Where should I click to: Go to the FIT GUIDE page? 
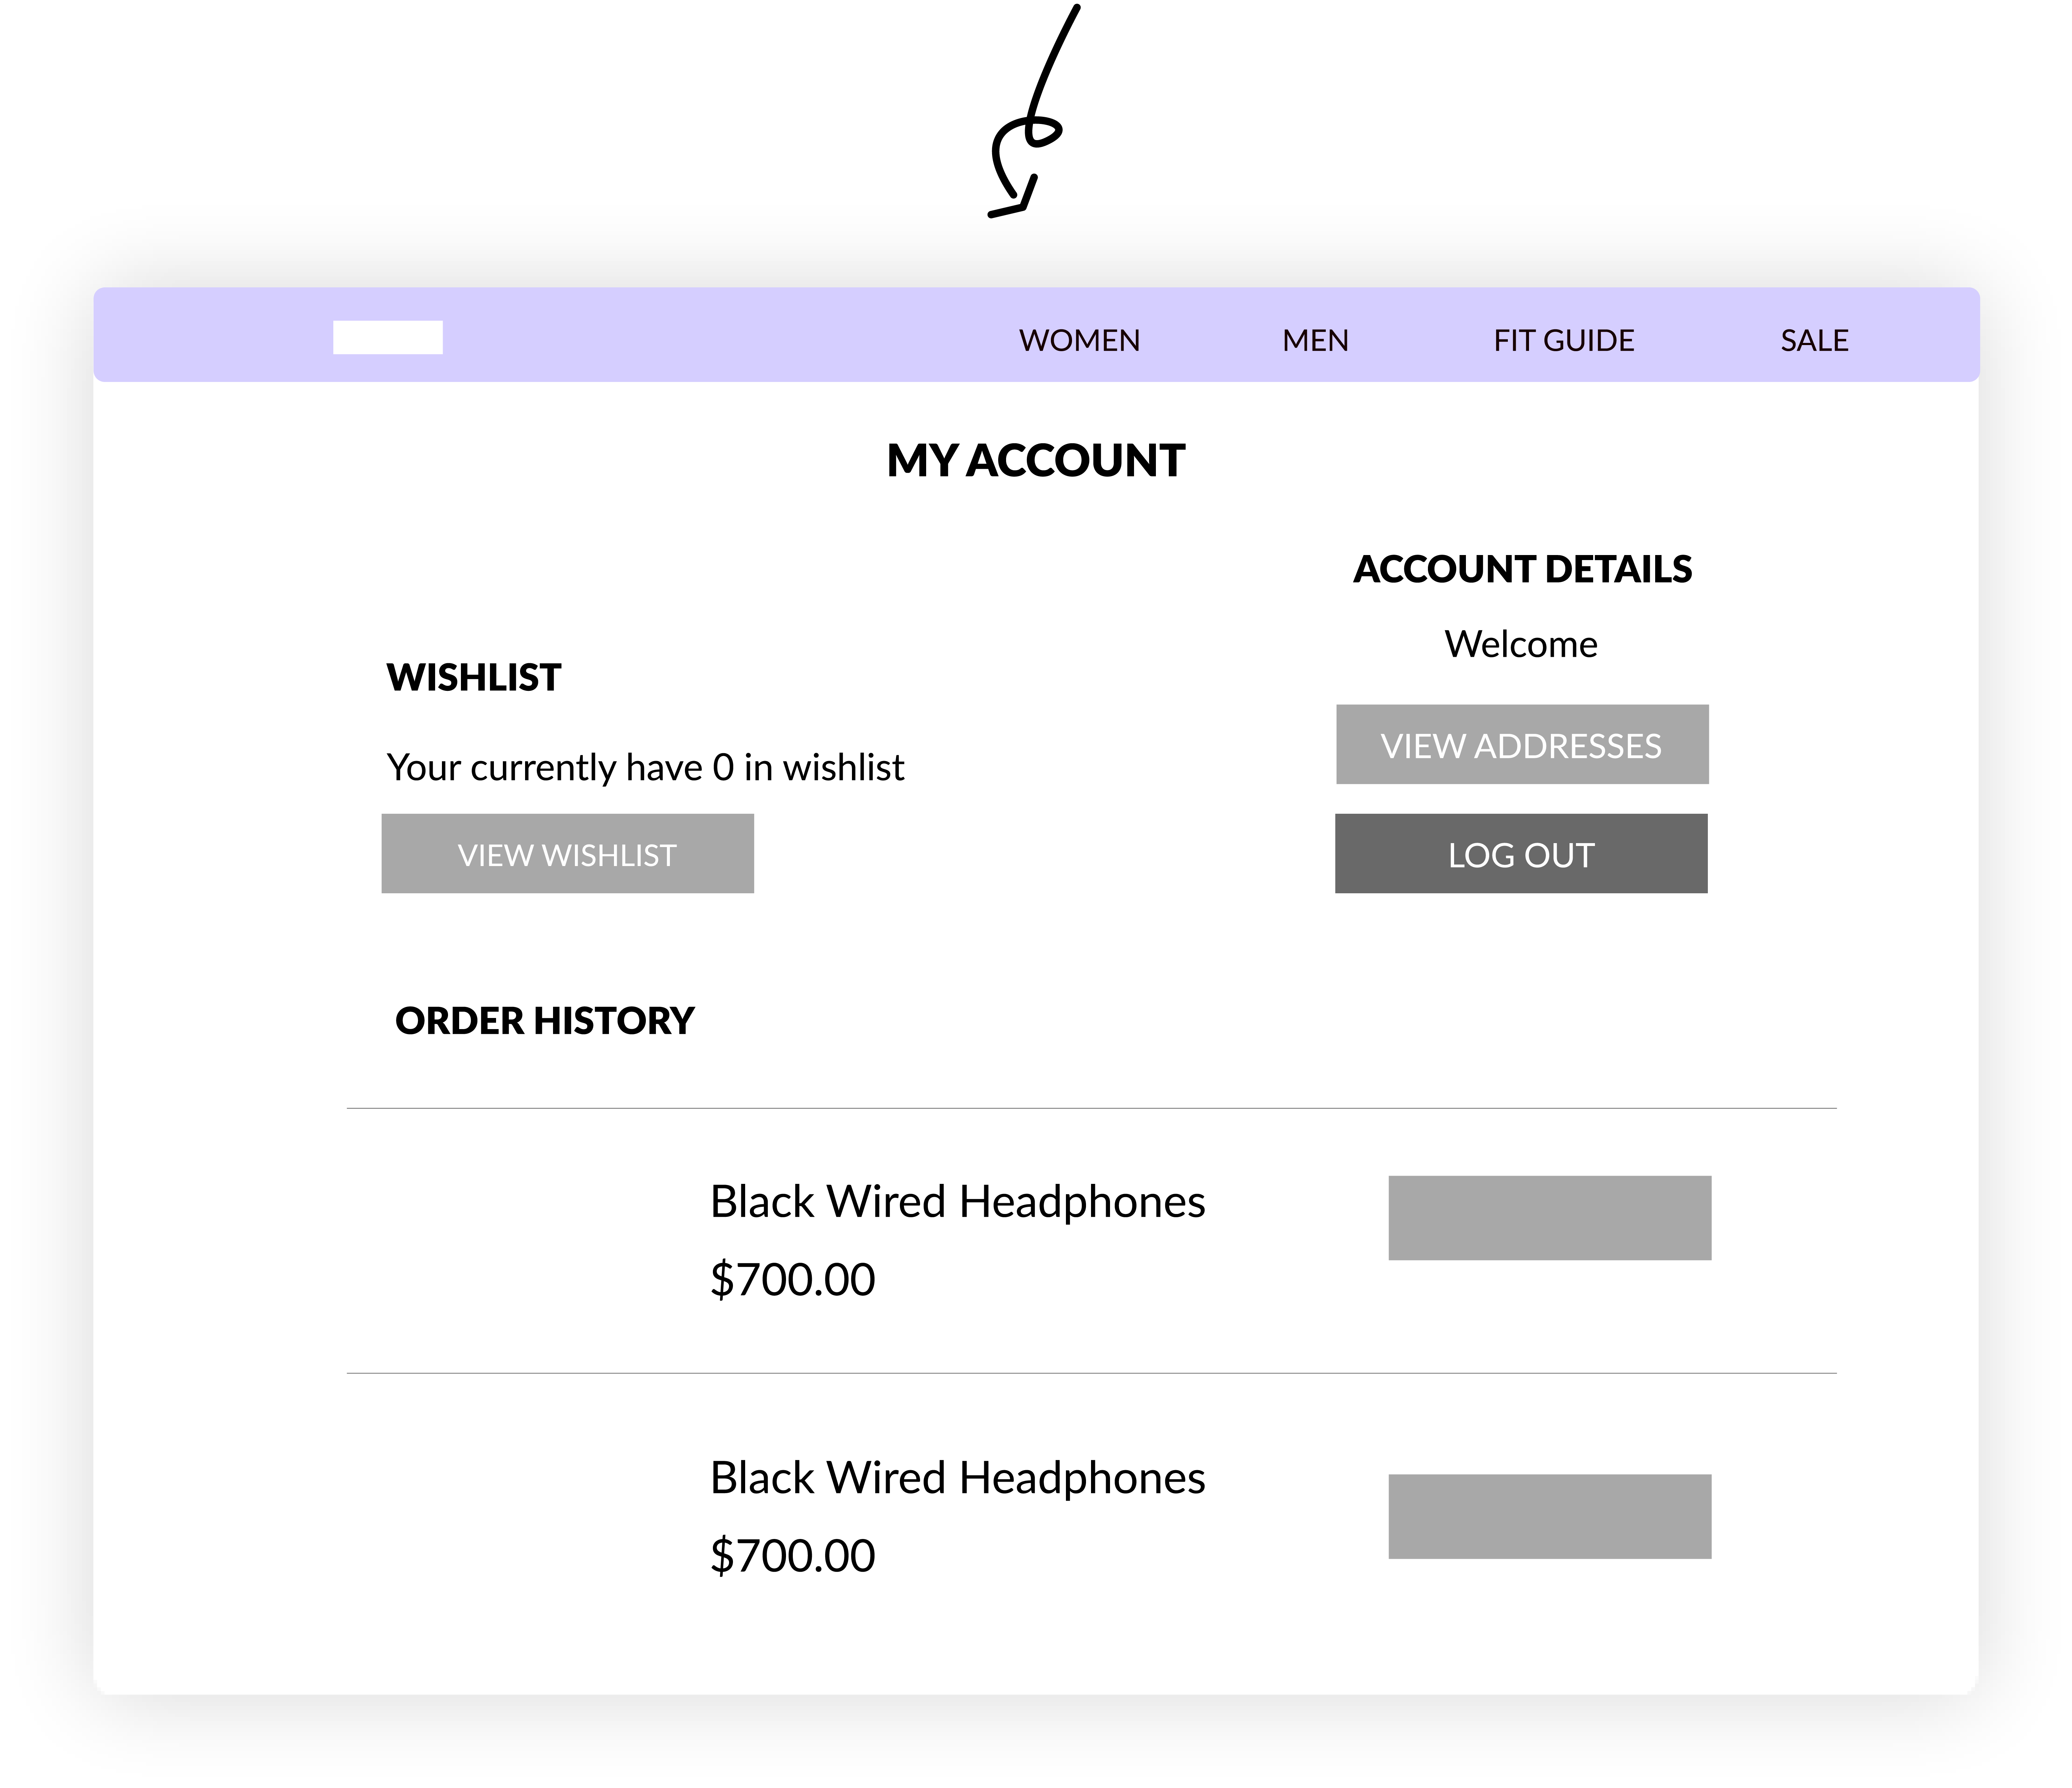pyautogui.click(x=1563, y=341)
